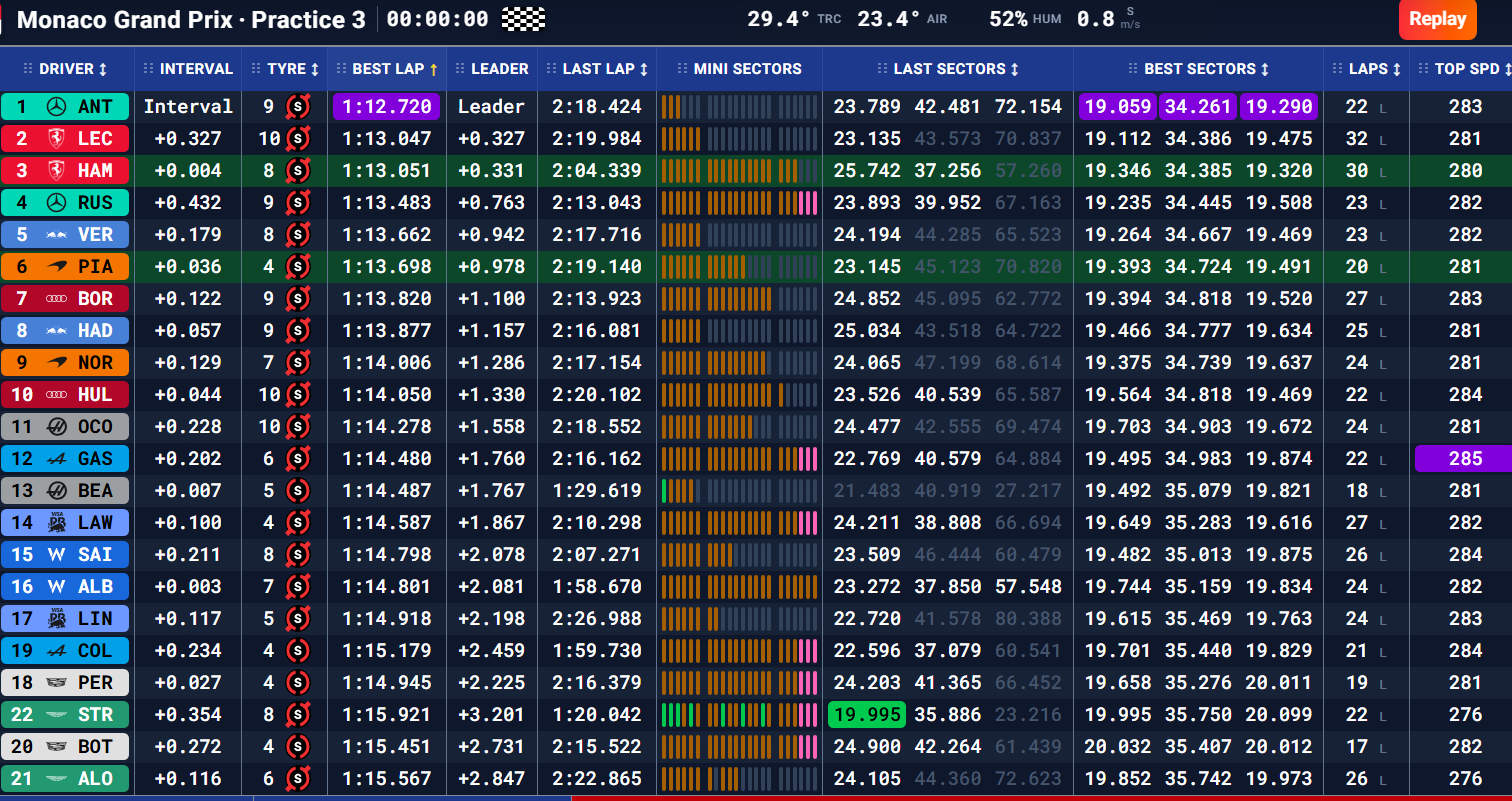This screenshot has height=801, width=1512.
Task: Click the BEST SECTORS sort arrow
Action: click(1265, 70)
